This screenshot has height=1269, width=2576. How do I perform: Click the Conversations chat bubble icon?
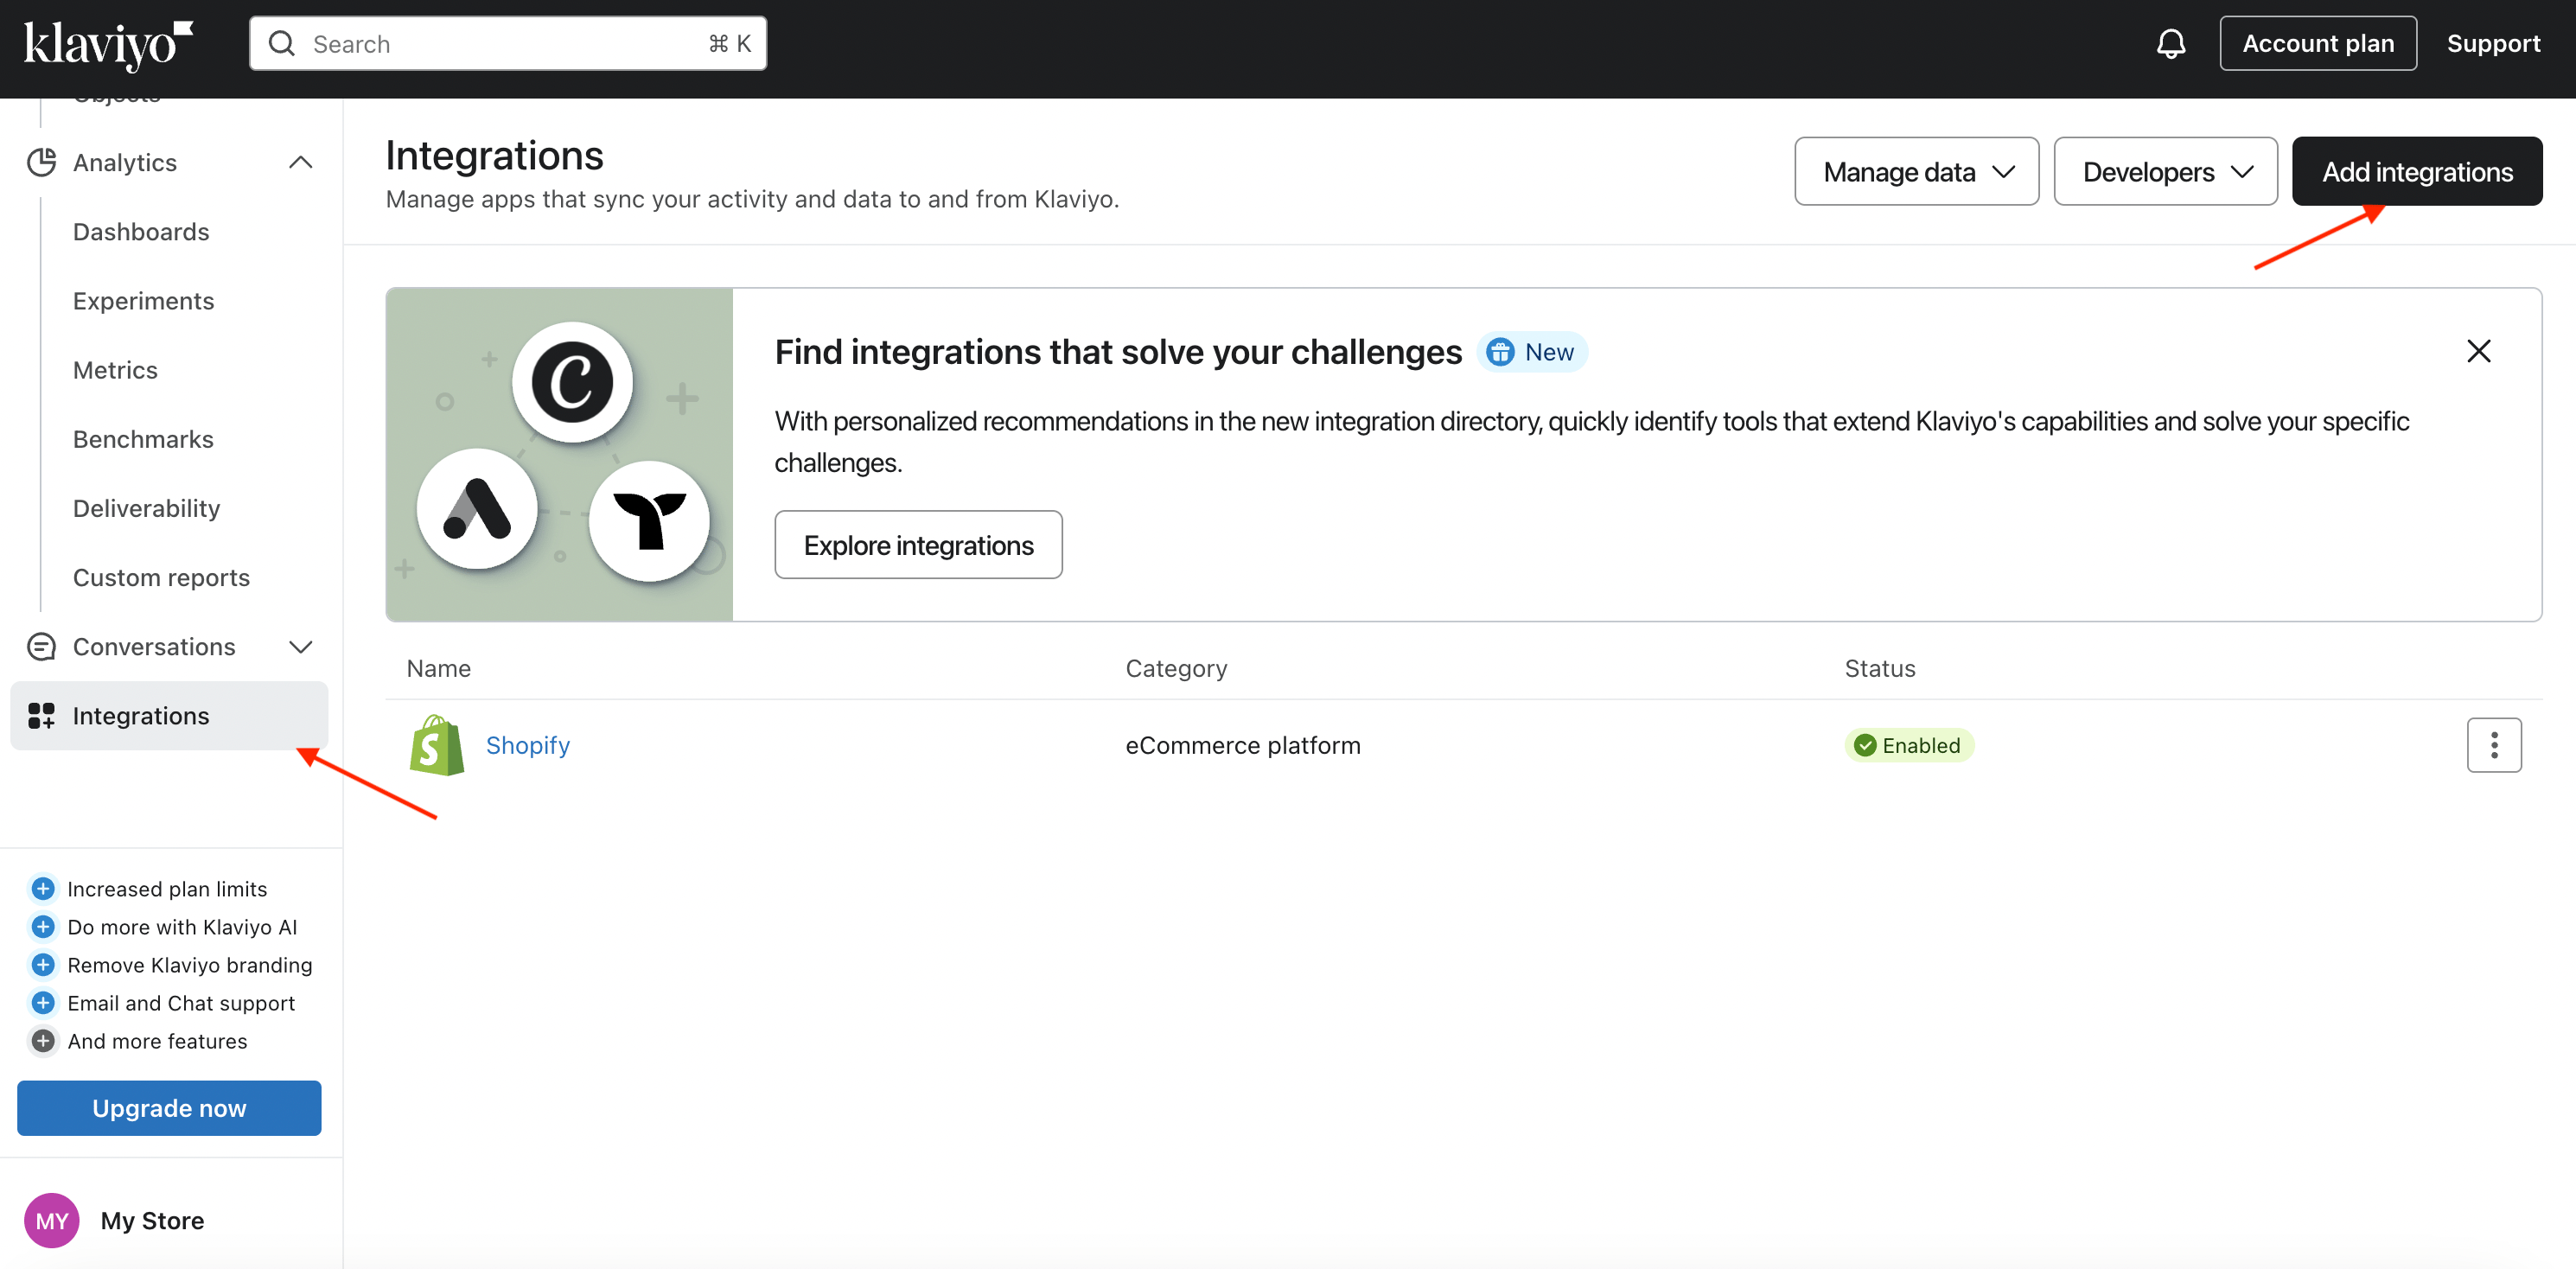point(41,647)
